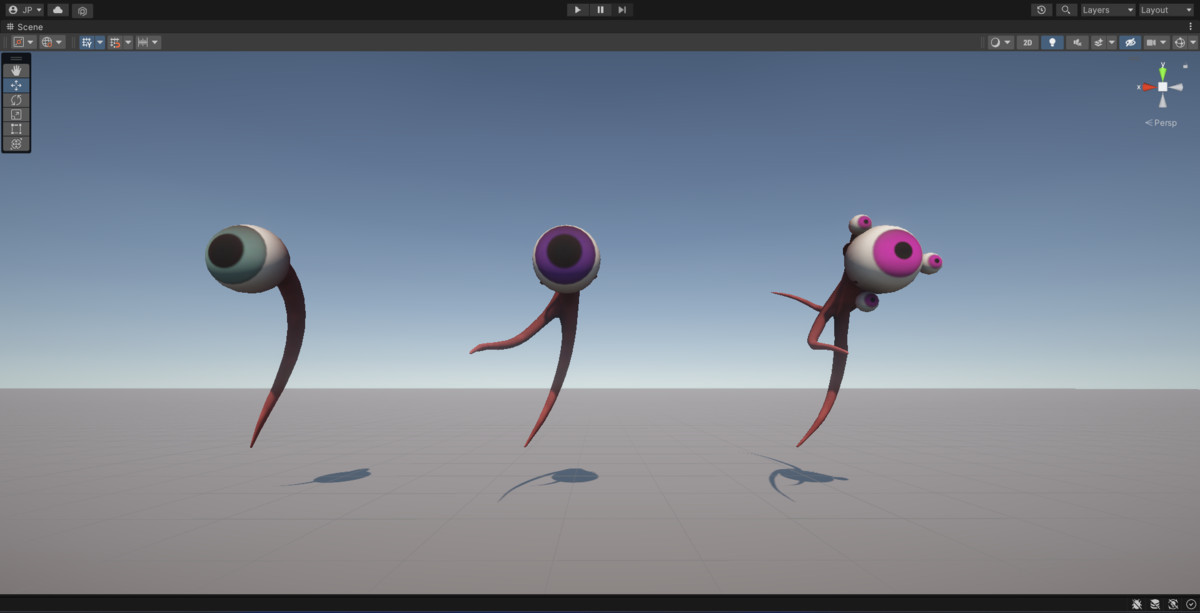This screenshot has height=613, width=1200.
Task: Toggle hidden objects scene visibility
Action: click(1130, 43)
